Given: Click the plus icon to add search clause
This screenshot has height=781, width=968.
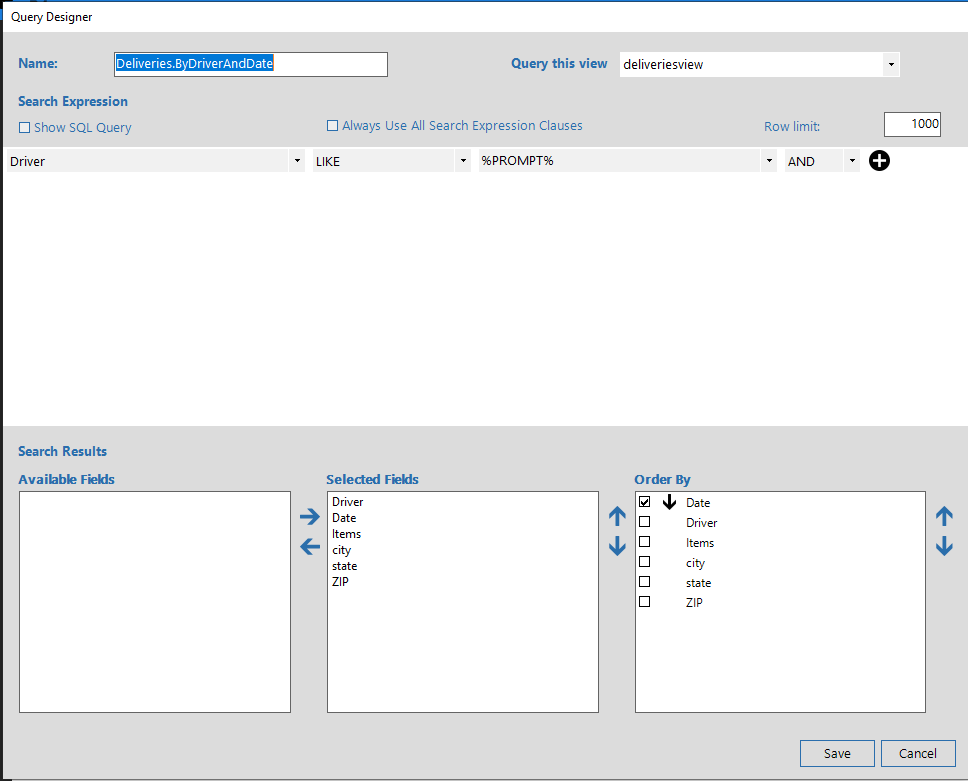Looking at the screenshot, I should tap(879, 161).
